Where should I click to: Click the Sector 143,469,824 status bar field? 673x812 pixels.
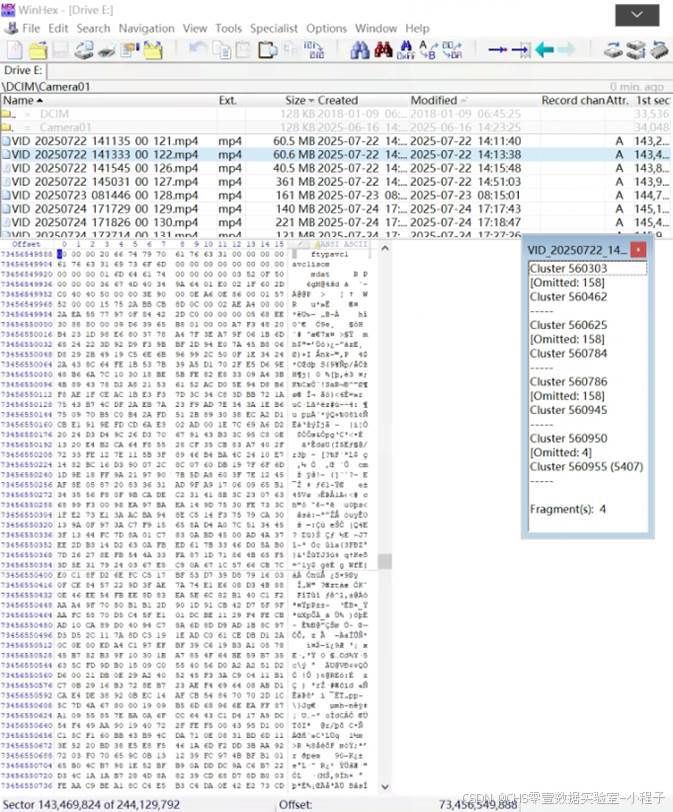tap(91, 804)
